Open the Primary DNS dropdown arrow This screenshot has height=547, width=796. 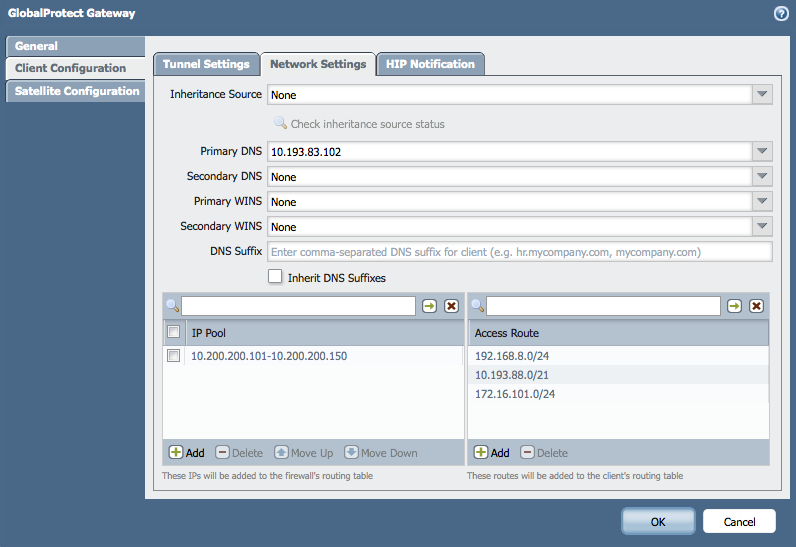(x=762, y=151)
